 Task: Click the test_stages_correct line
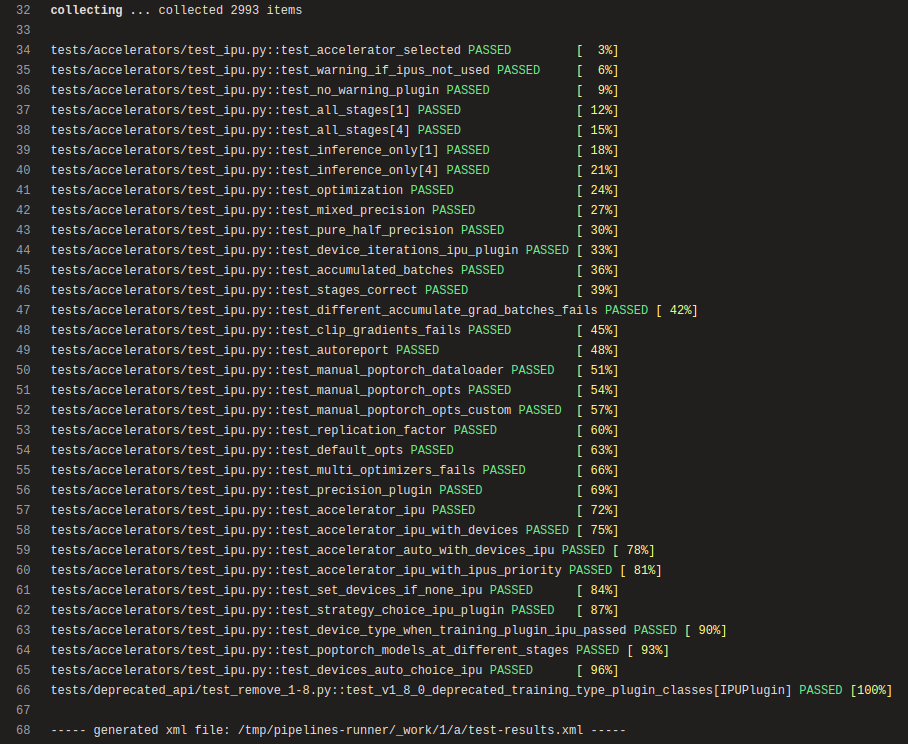tap(334, 289)
